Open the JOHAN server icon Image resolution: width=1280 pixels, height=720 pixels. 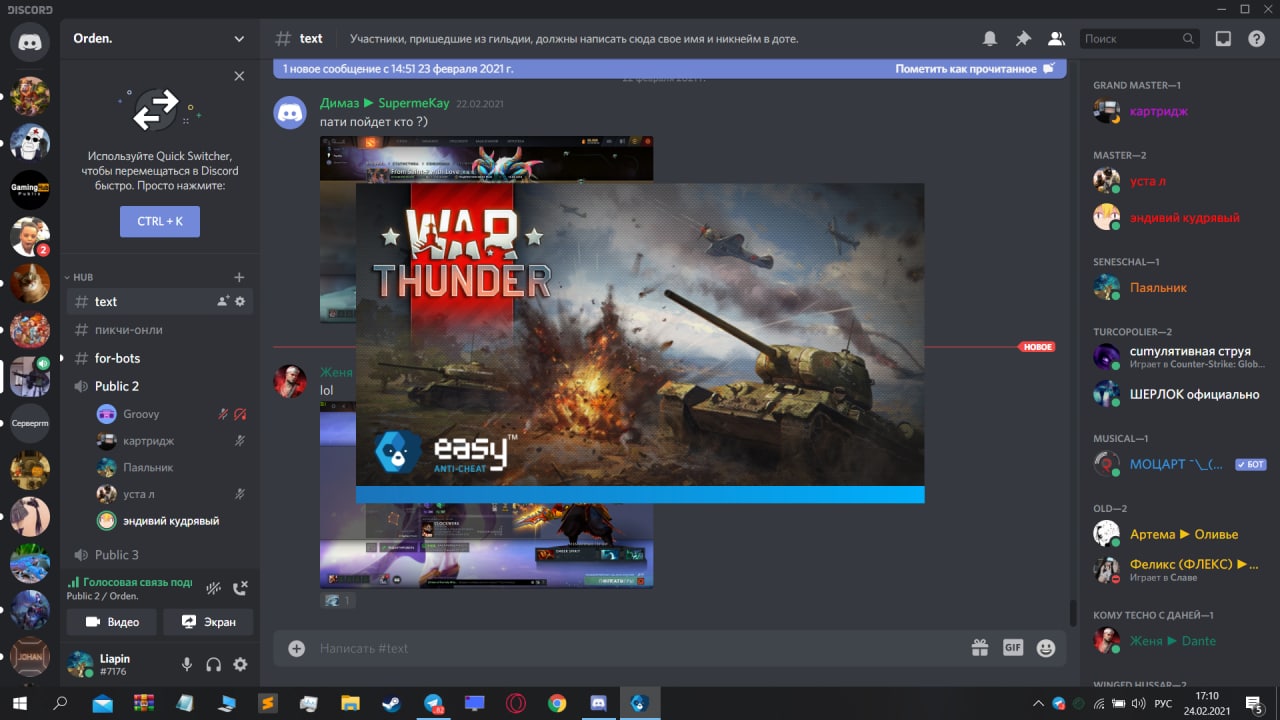pos(30,657)
